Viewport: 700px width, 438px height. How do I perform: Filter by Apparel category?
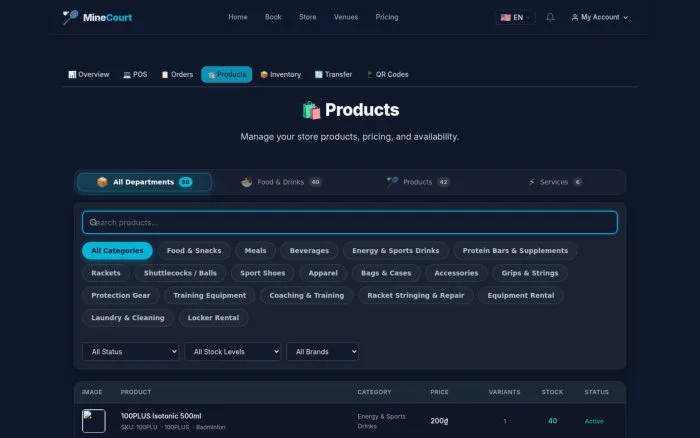[x=323, y=273]
